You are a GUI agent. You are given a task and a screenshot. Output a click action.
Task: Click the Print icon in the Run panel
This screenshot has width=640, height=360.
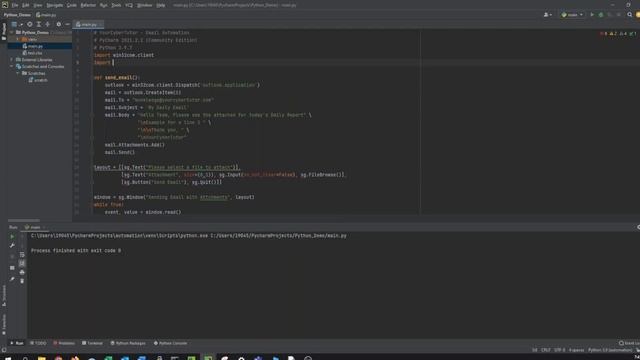tap(22, 272)
